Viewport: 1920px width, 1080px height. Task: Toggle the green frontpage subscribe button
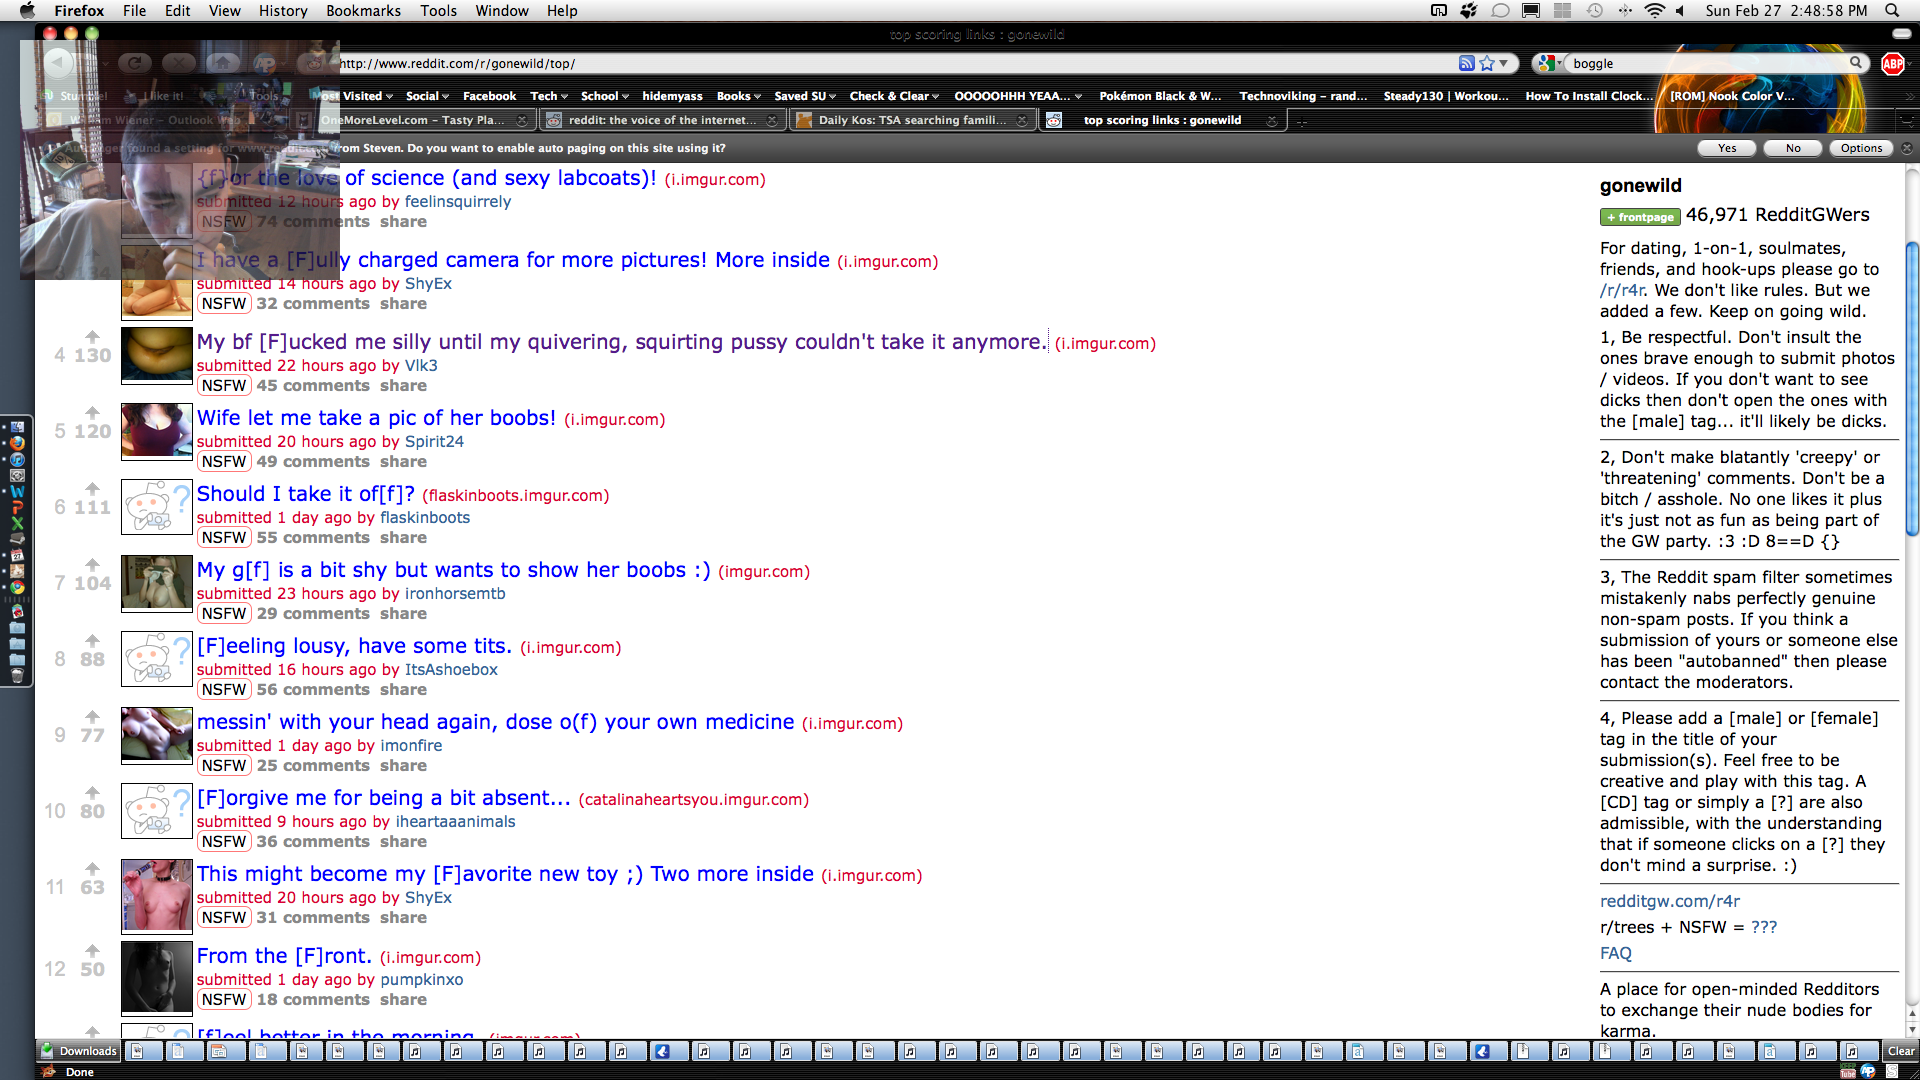[1639, 217]
